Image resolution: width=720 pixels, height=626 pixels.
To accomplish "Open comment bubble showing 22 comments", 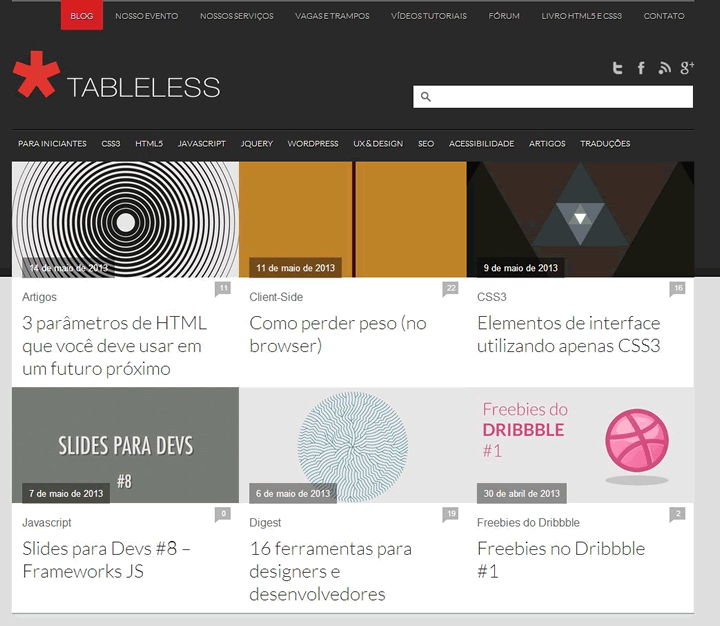I will (x=450, y=289).
